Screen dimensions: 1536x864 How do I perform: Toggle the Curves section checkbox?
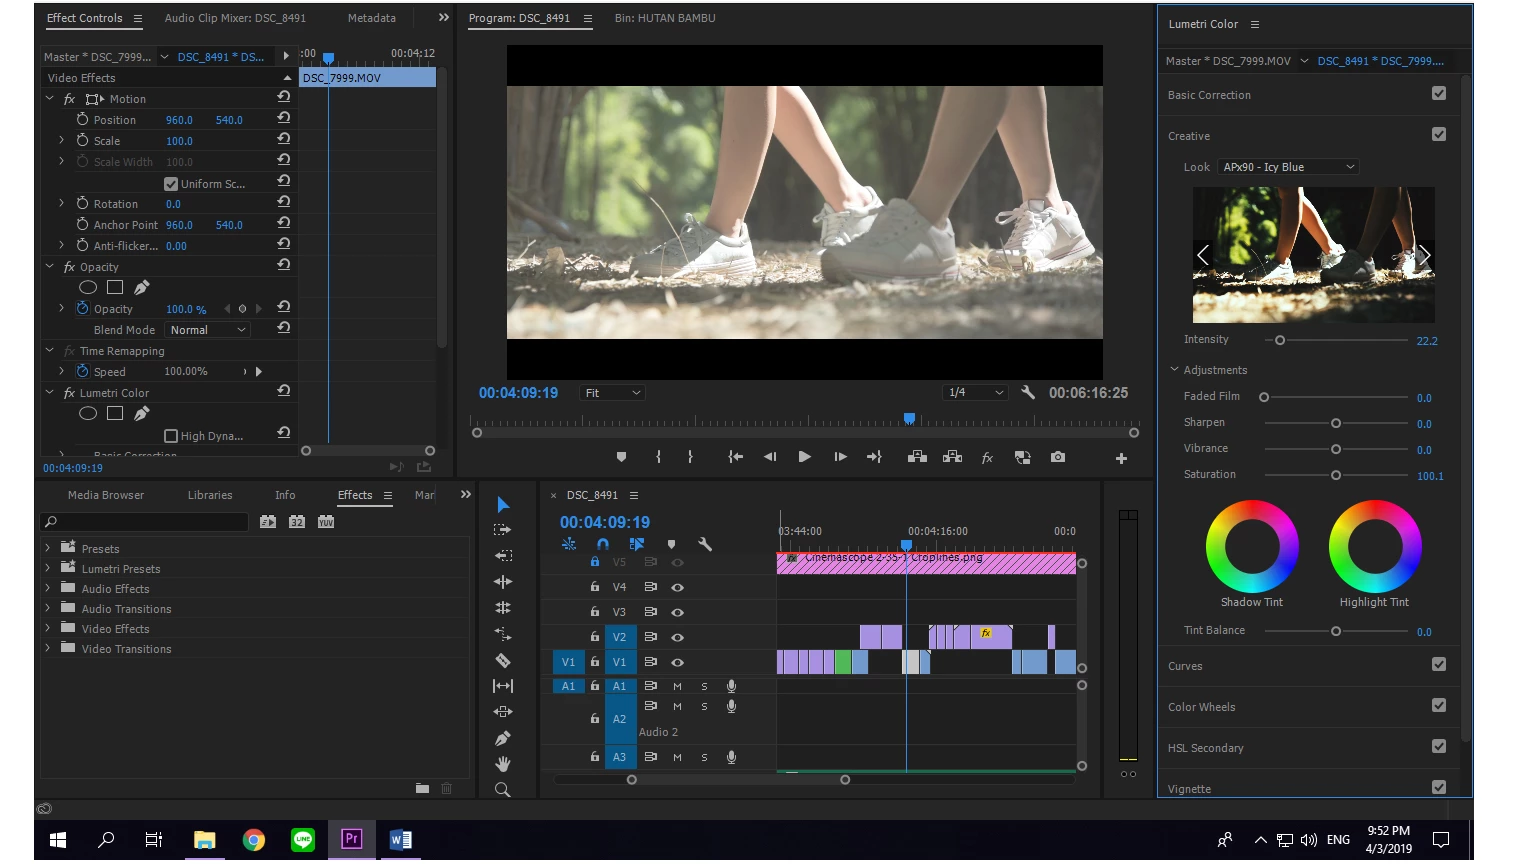[x=1439, y=664]
